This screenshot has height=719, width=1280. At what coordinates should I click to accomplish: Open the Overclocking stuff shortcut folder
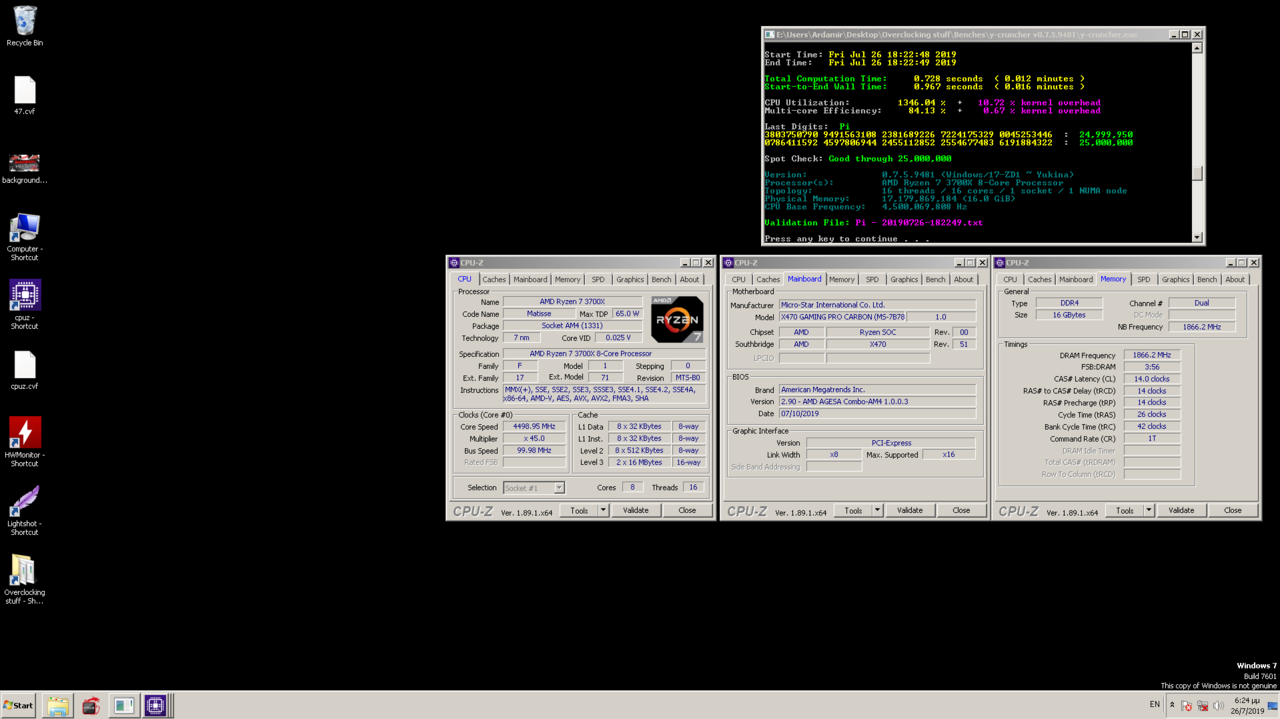[x=24, y=579]
